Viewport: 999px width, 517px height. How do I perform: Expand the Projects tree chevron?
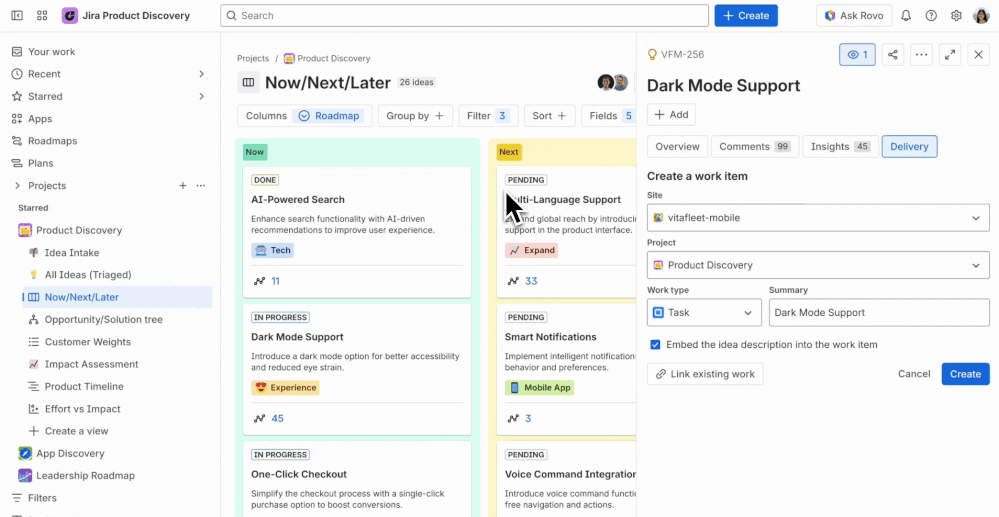point(17,186)
